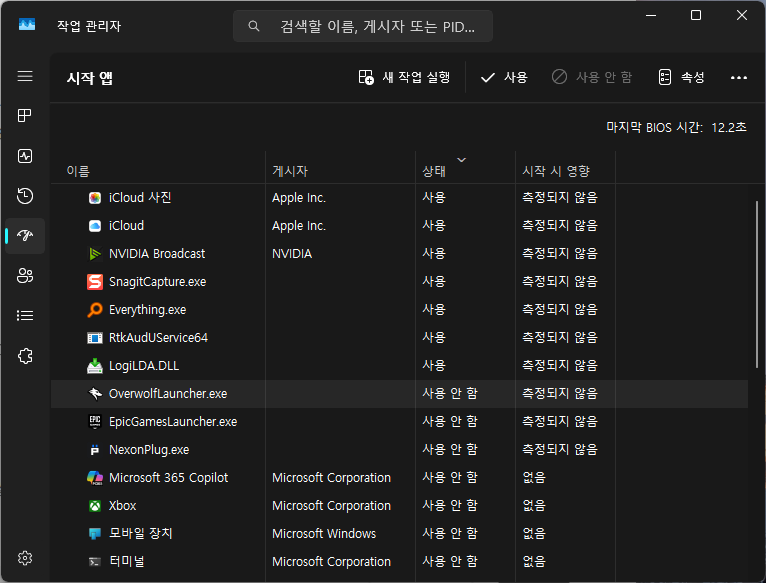Select the NexonPlug.exe row name
766x583 pixels.
pyautogui.click(x=149, y=450)
